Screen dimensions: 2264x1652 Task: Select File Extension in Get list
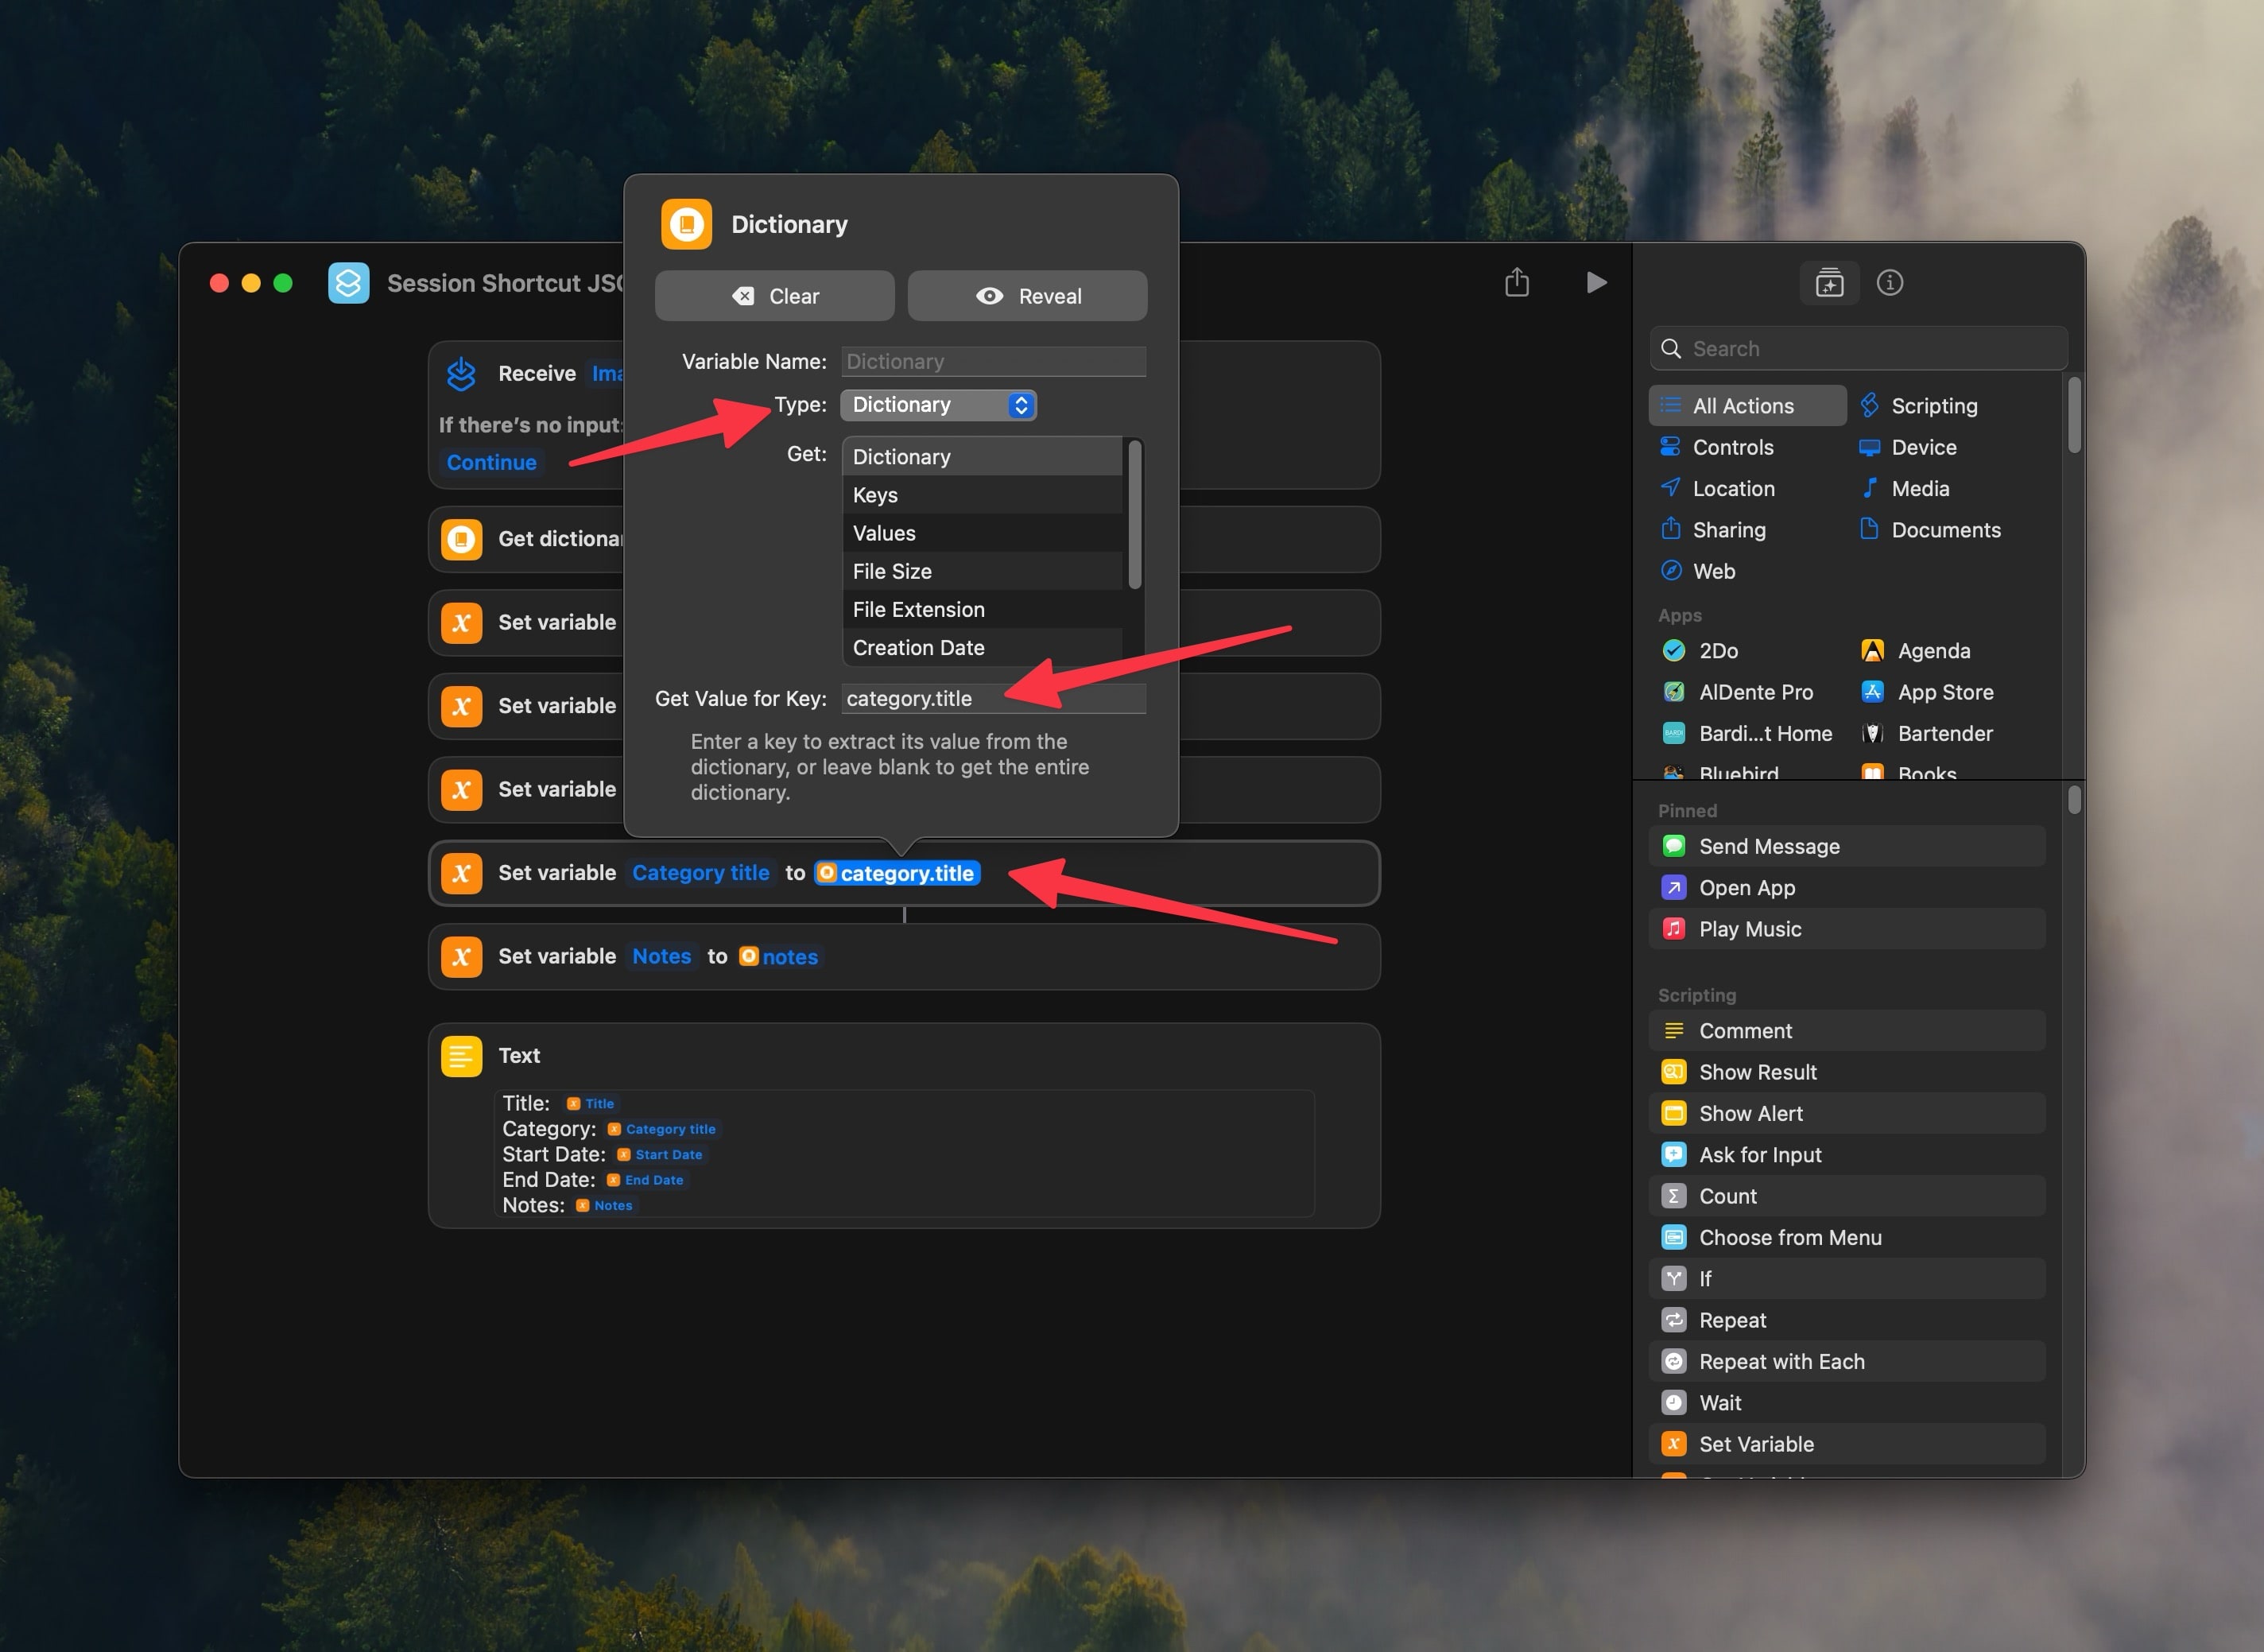(918, 609)
